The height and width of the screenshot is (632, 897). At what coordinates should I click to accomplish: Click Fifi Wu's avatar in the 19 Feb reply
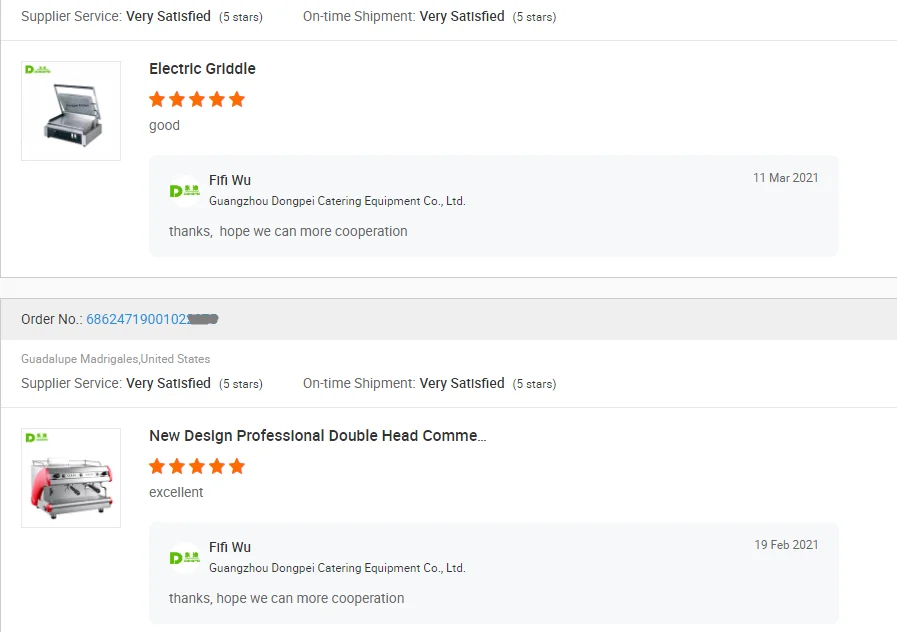coord(184,558)
